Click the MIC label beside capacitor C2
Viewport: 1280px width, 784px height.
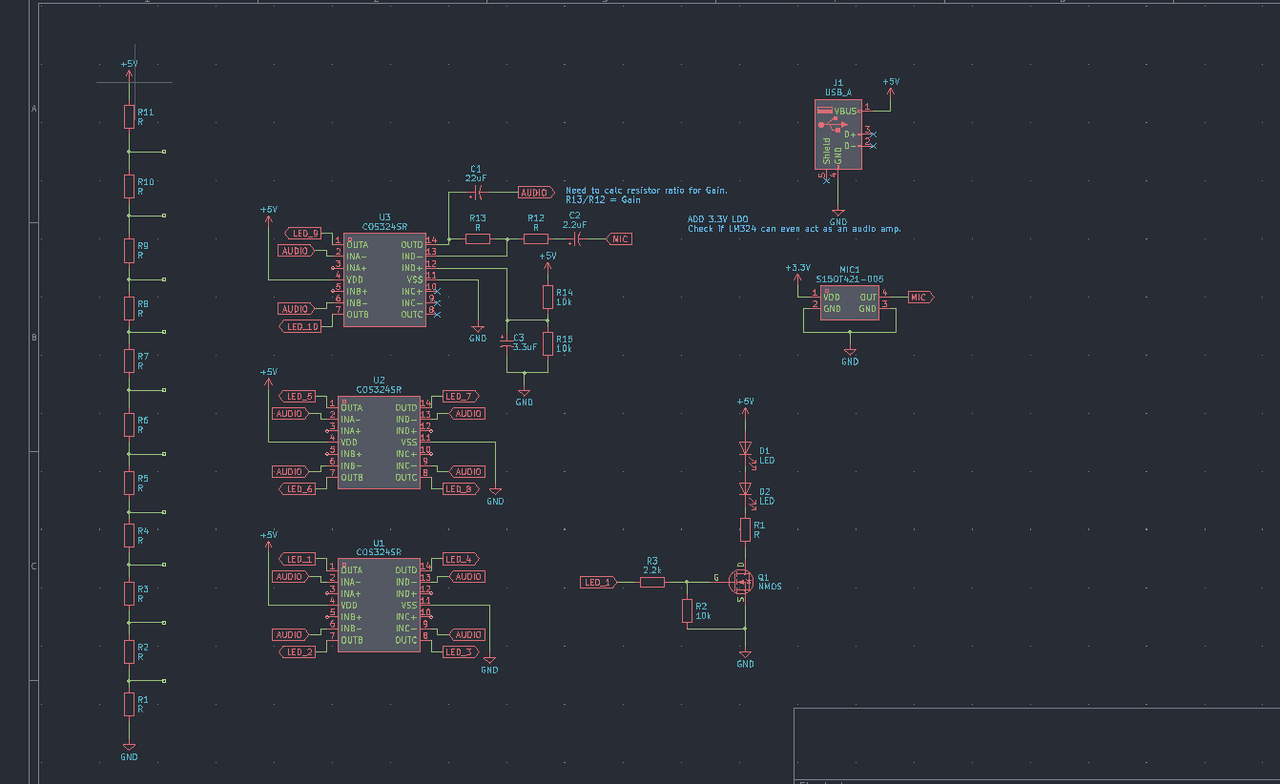point(620,239)
